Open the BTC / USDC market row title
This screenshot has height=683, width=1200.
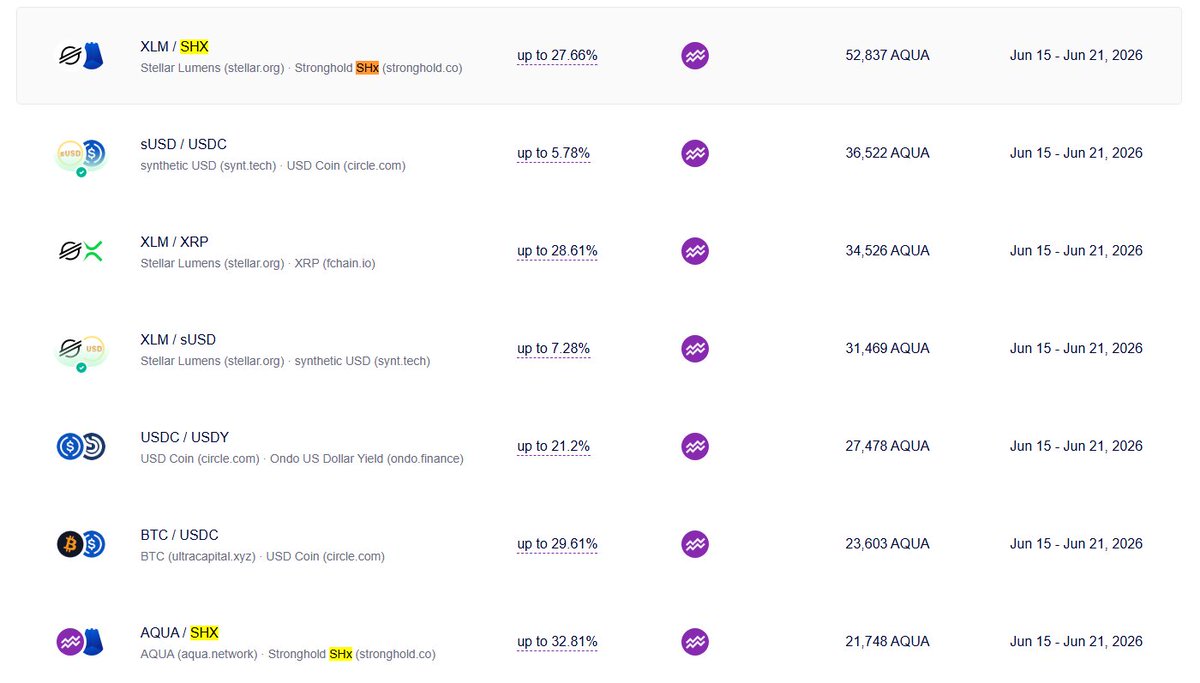pyautogui.click(x=179, y=535)
